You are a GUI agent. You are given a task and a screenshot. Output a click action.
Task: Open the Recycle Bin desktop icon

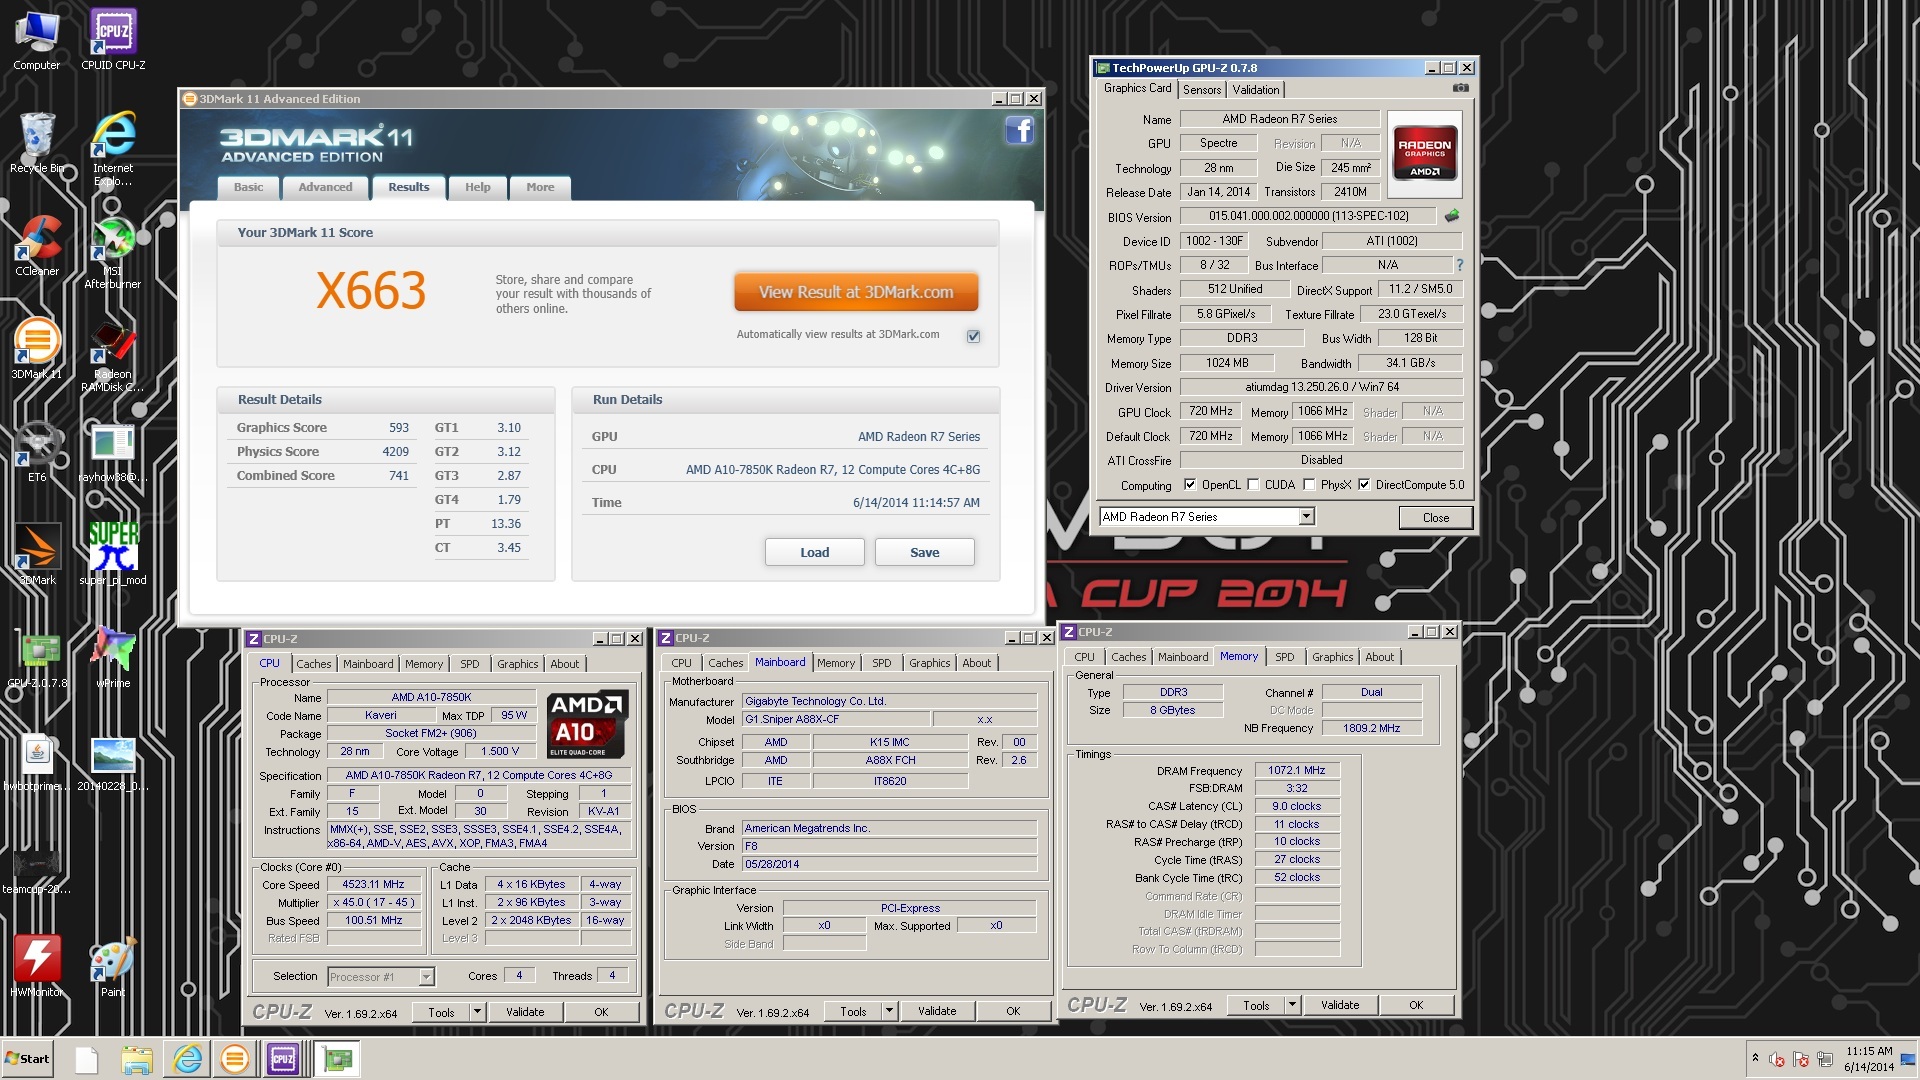[x=37, y=143]
